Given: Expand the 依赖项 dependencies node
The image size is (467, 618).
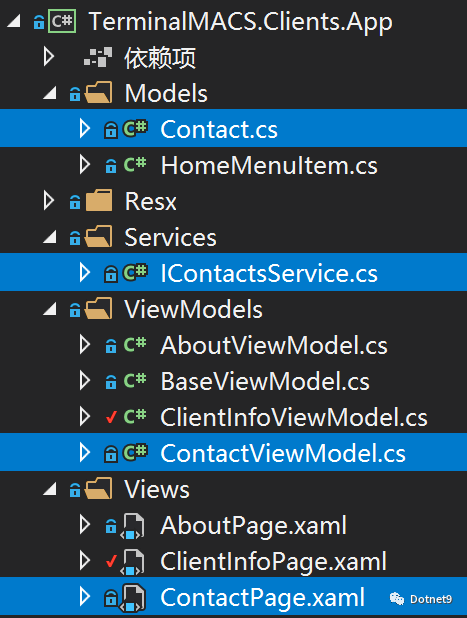Looking at the screenshot, I should point(49,57).
